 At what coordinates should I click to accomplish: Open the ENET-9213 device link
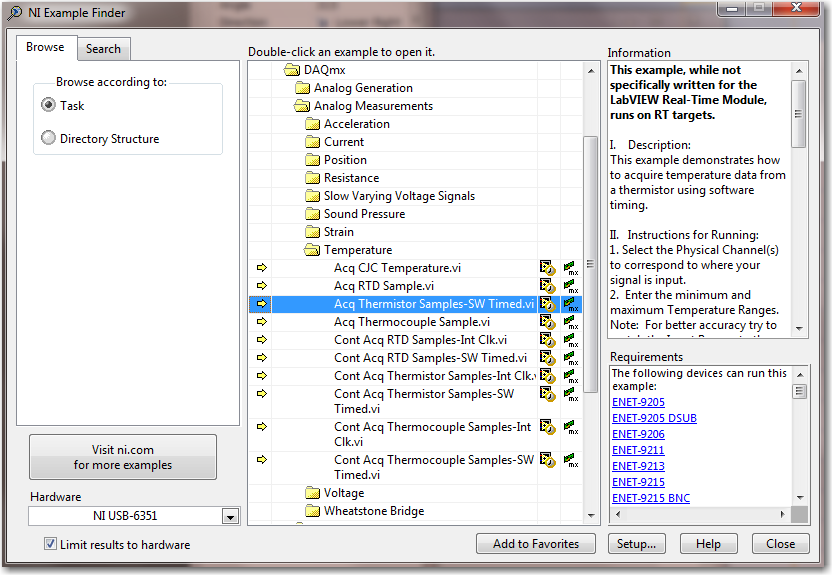point(638,466)
